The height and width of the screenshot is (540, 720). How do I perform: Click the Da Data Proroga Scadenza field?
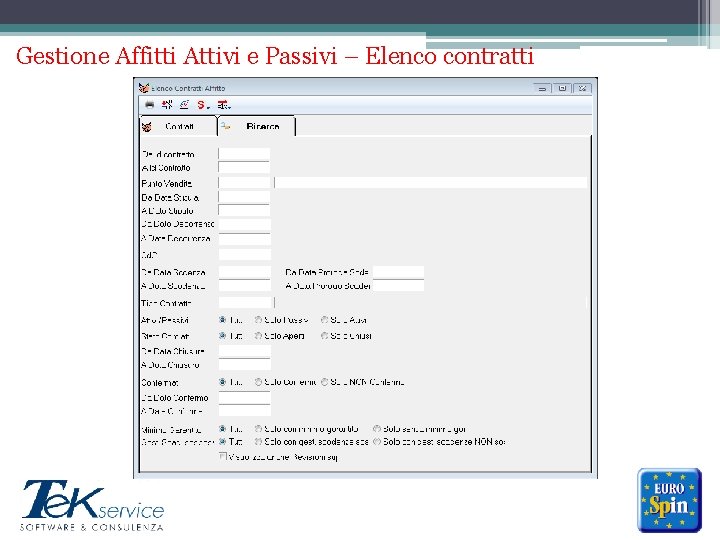pyautogui.click(x=398, y=272)
